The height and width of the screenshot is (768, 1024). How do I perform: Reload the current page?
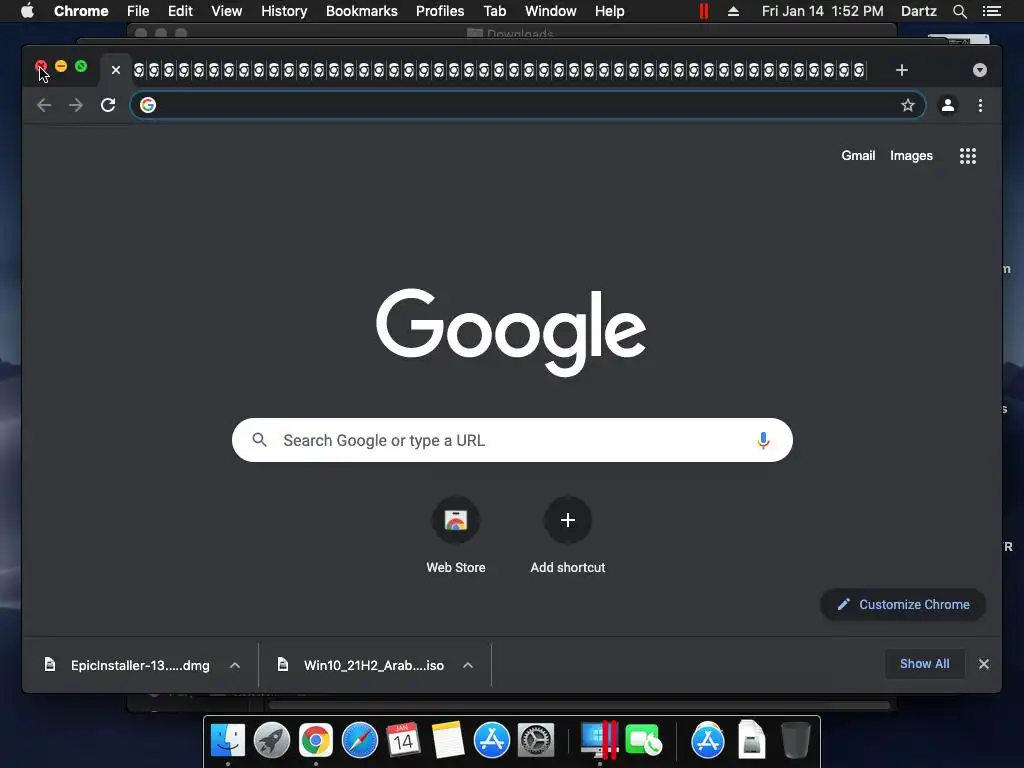pyautogui.click(x=108, y=105)
